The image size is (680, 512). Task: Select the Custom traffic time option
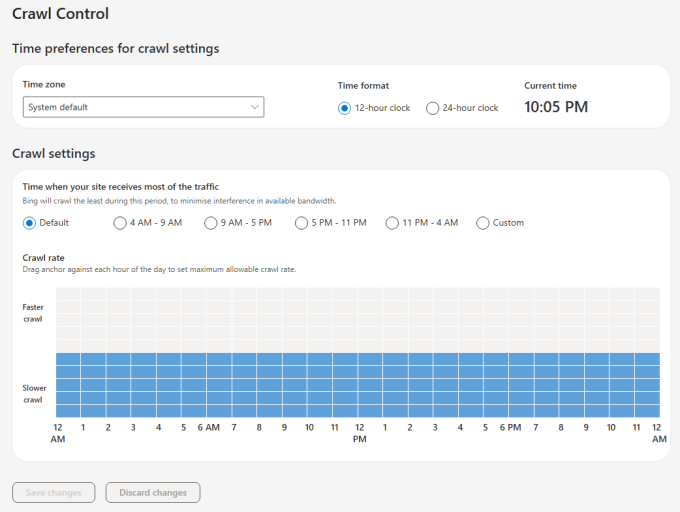pyautogui.click(x=482, y=223)
